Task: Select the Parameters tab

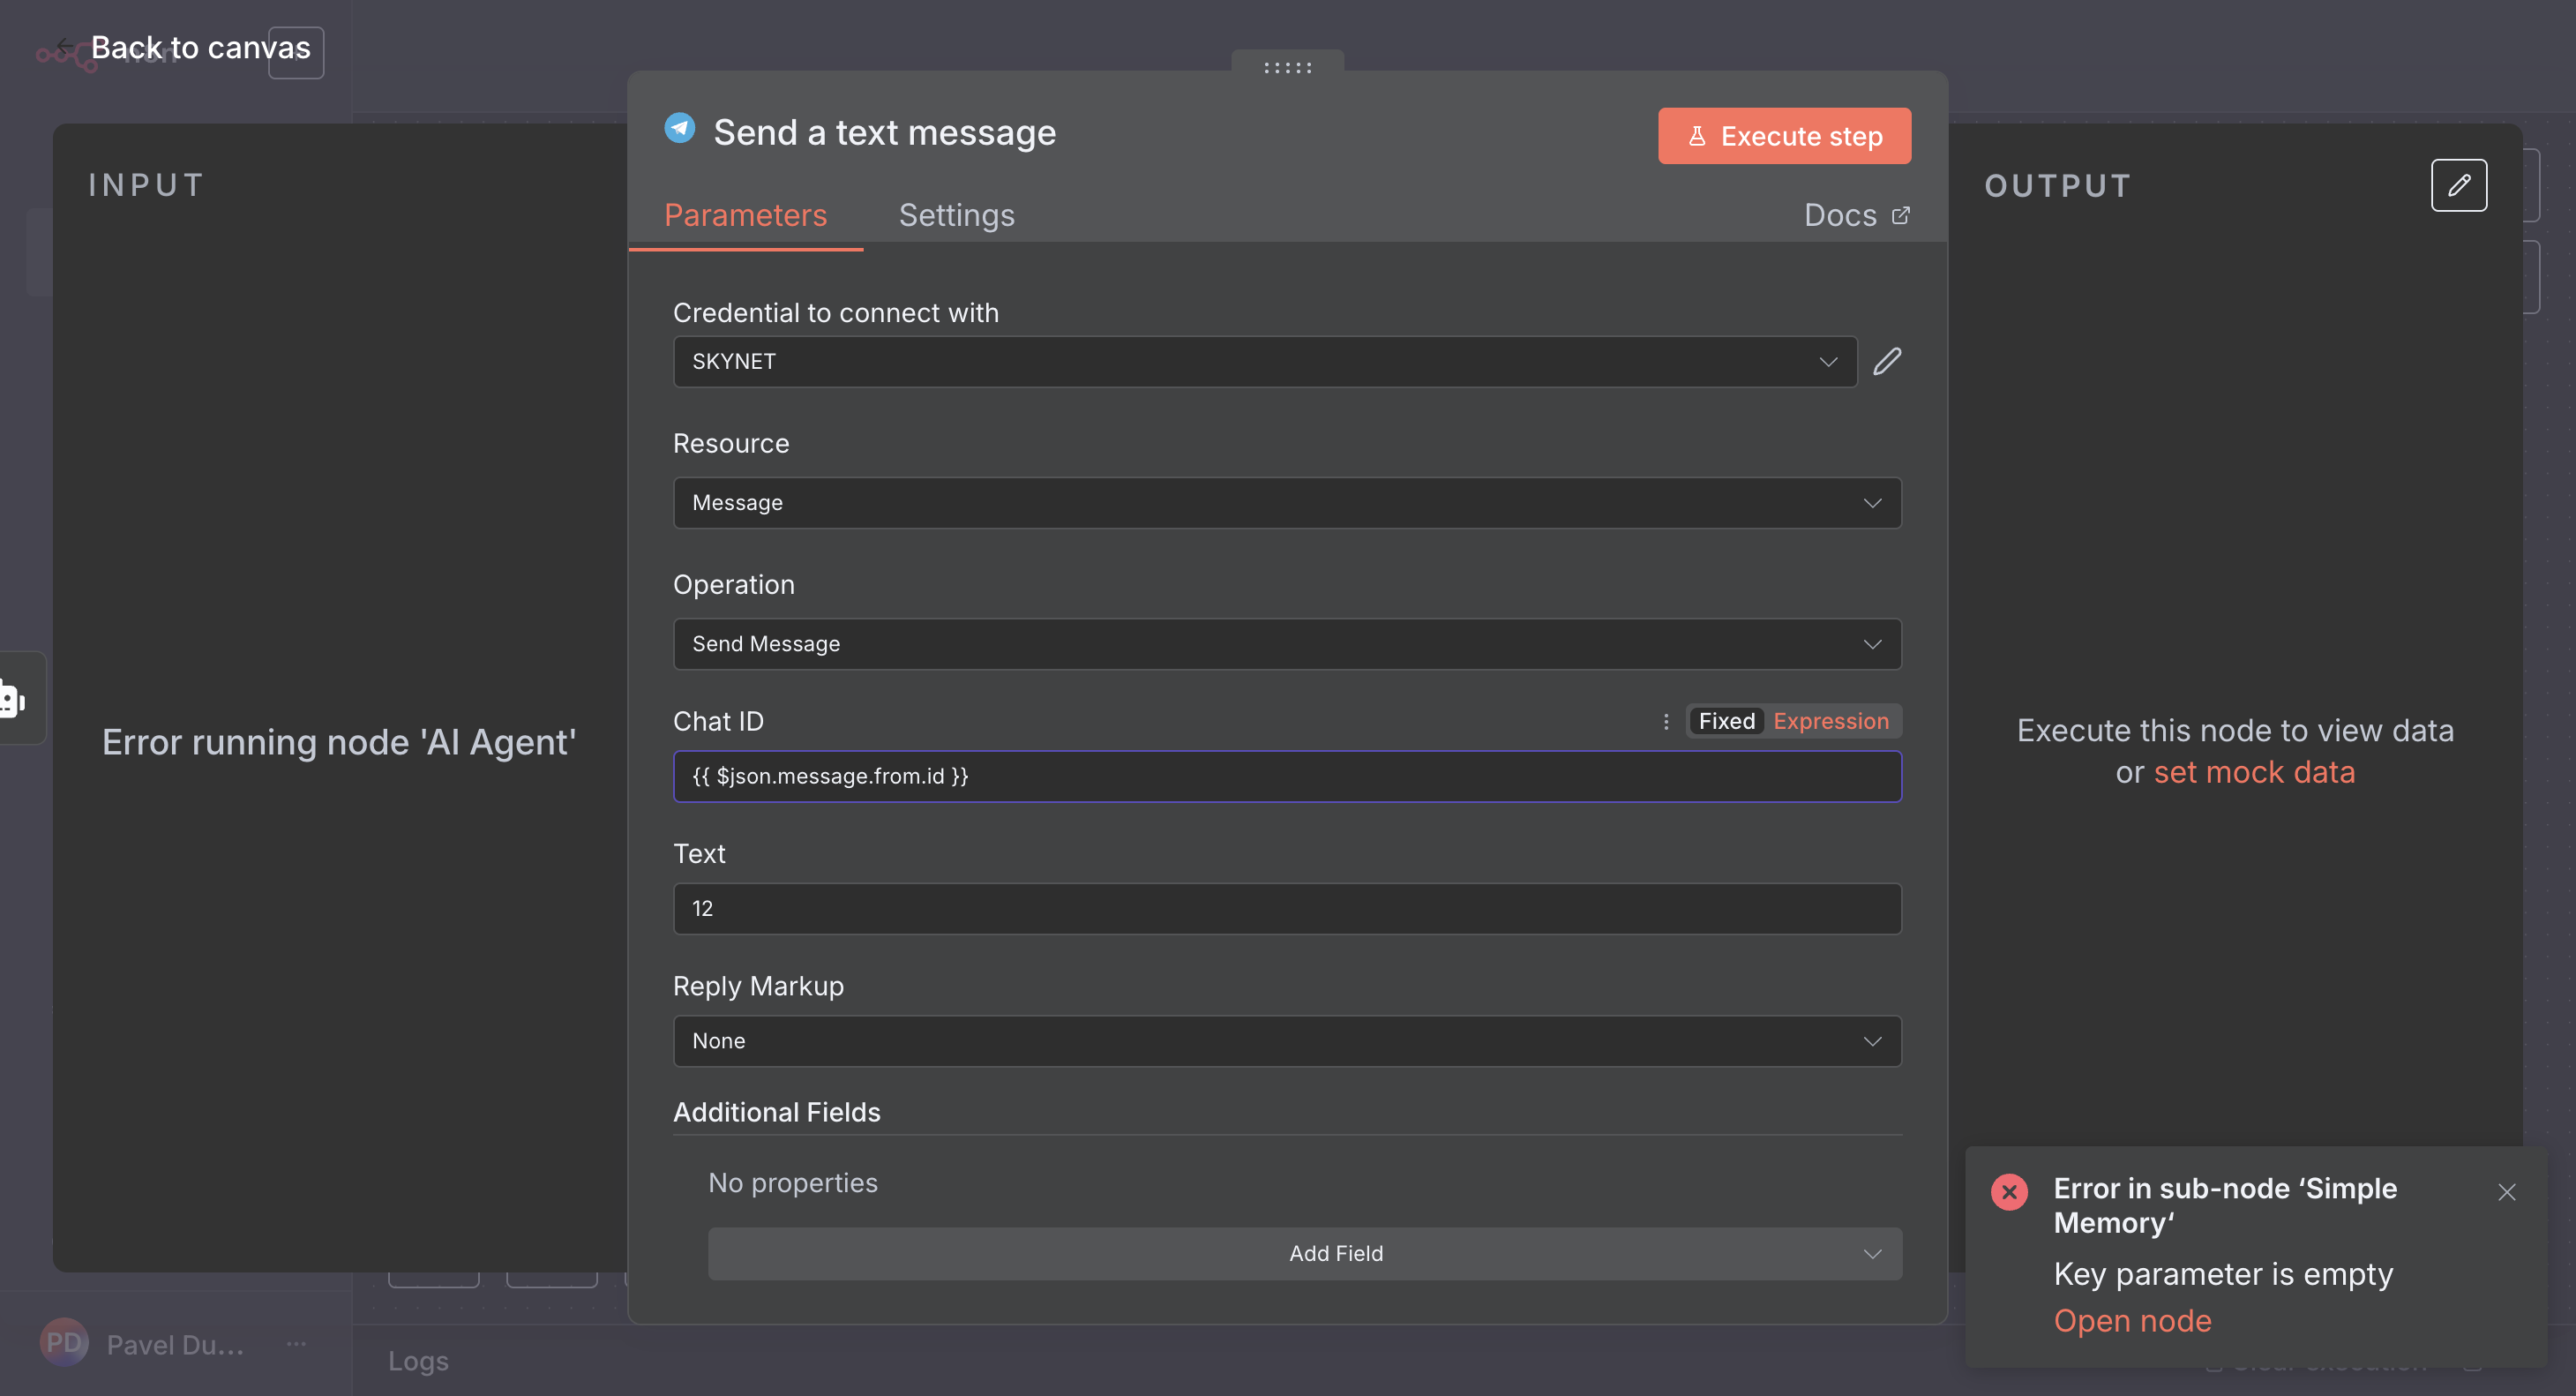Action: [x=745, y=215]
